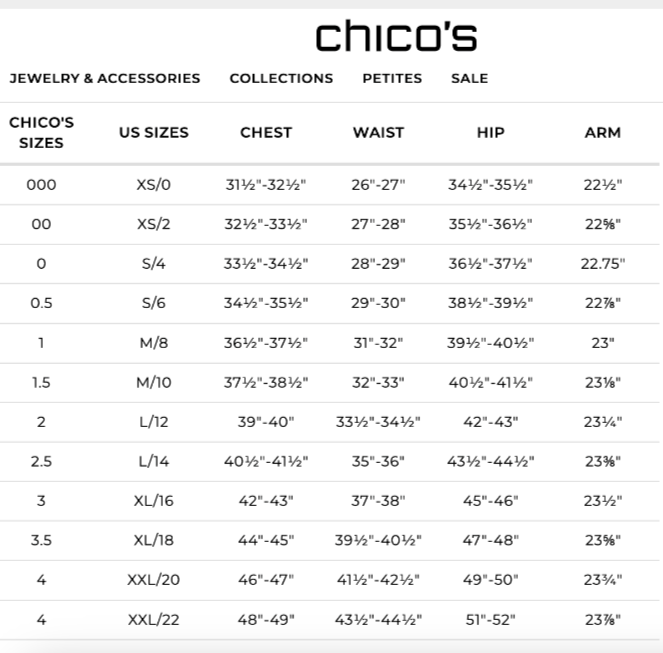Open the Jewelry & Accessories menu

pos(105,78)
